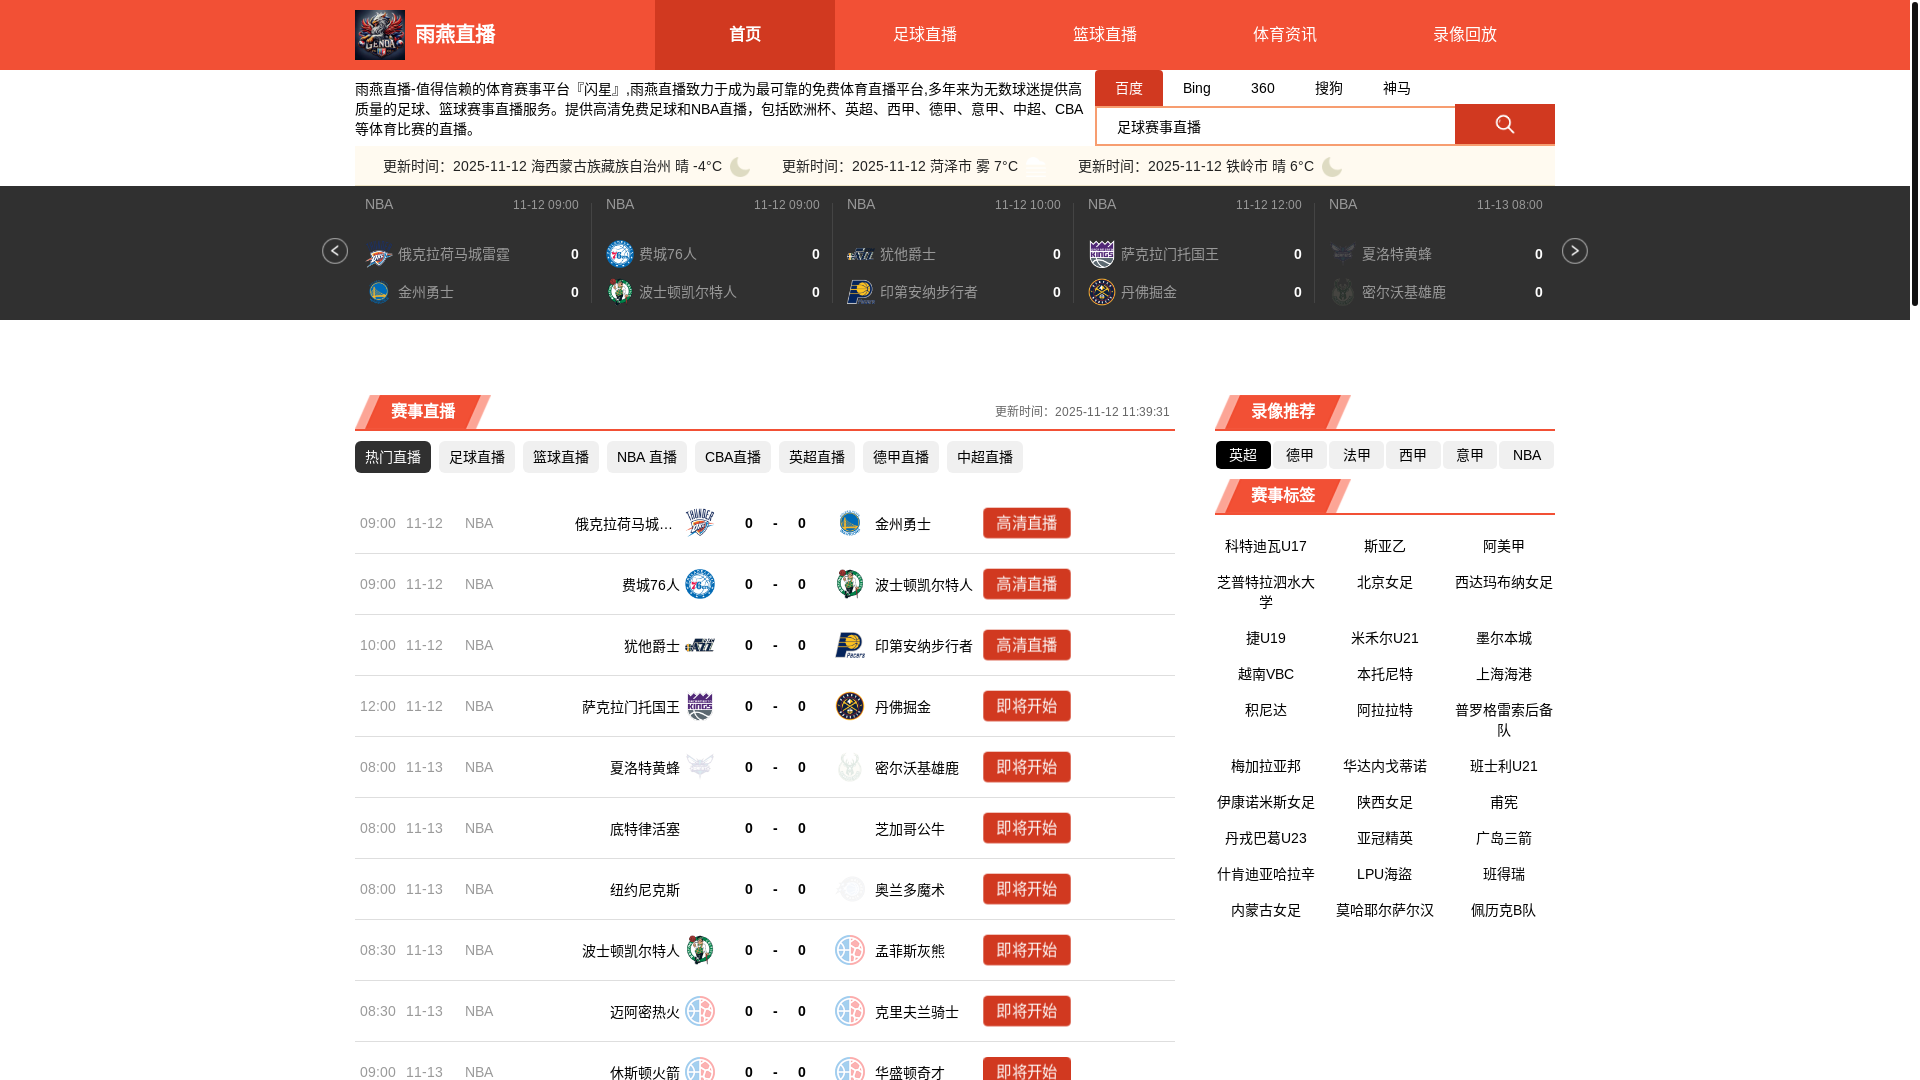Select NBA in 录像推荐 tabs
Image resolution: width=1920 pixels, height=1080 pixels.
(1527, 455)
